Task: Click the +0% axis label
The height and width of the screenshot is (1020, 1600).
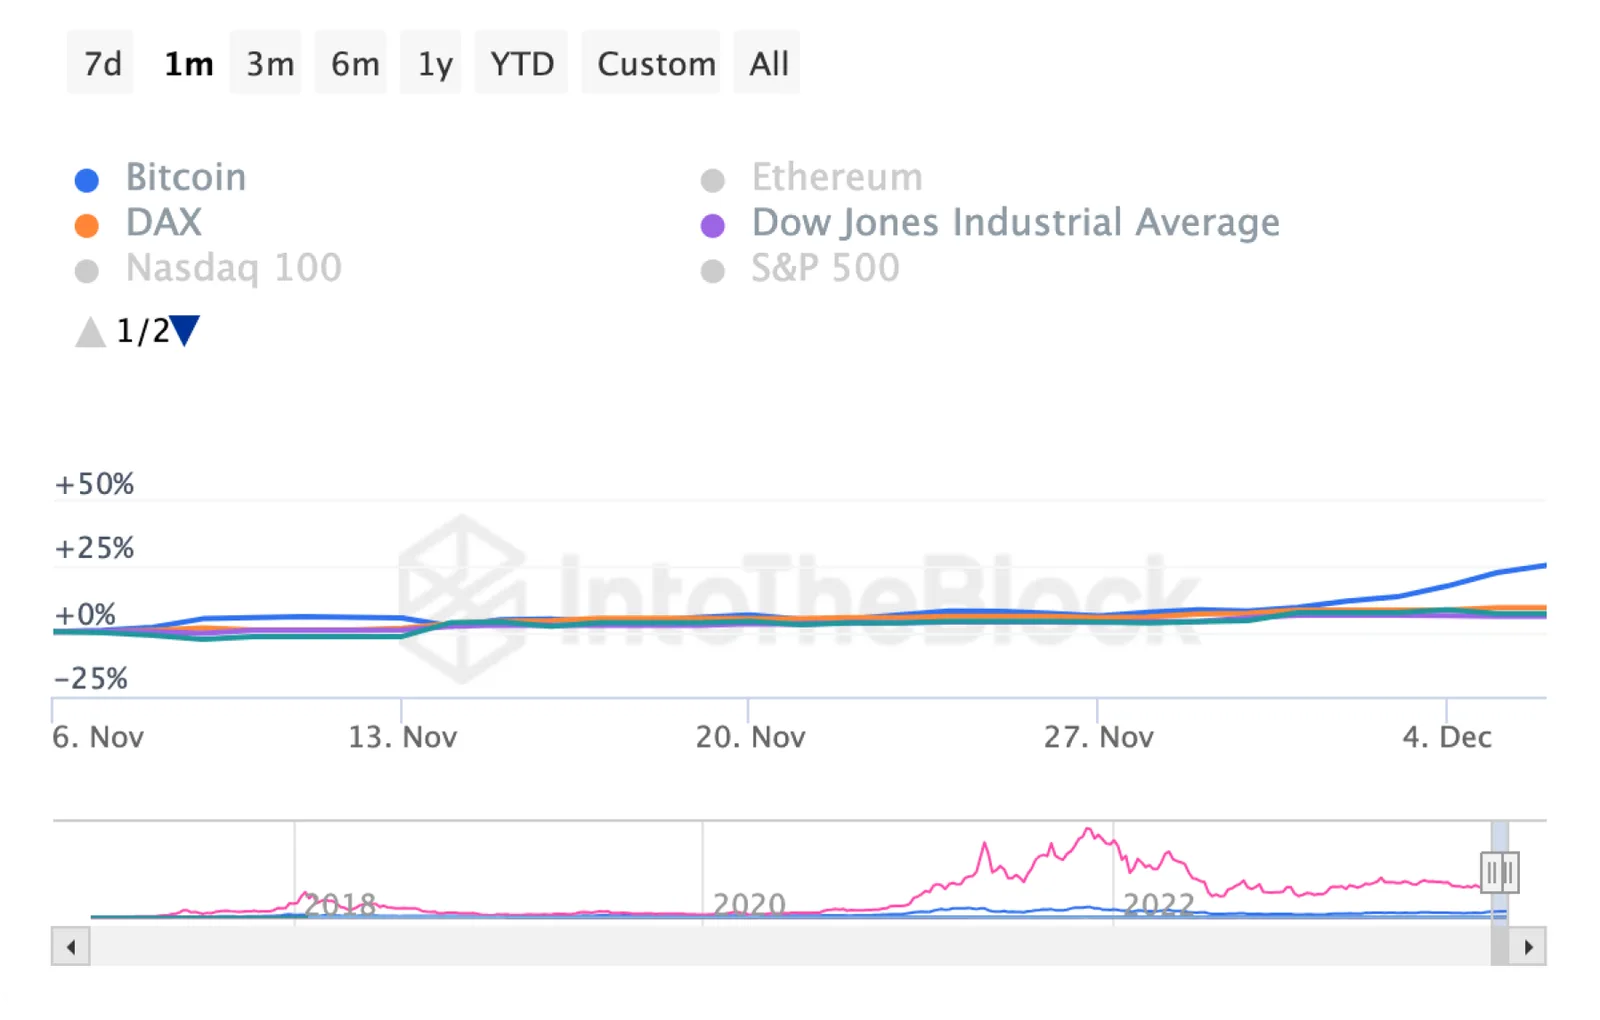Action: tap(85, 614)
